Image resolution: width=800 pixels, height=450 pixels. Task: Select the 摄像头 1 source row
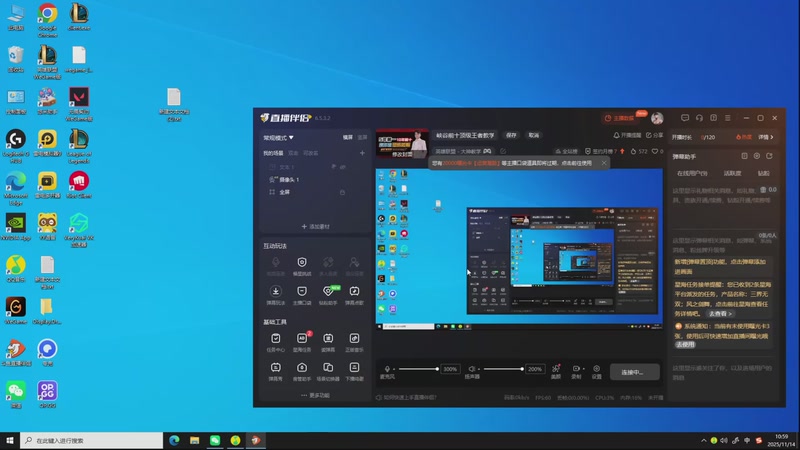pyautogui.click(x=315, y=180)
